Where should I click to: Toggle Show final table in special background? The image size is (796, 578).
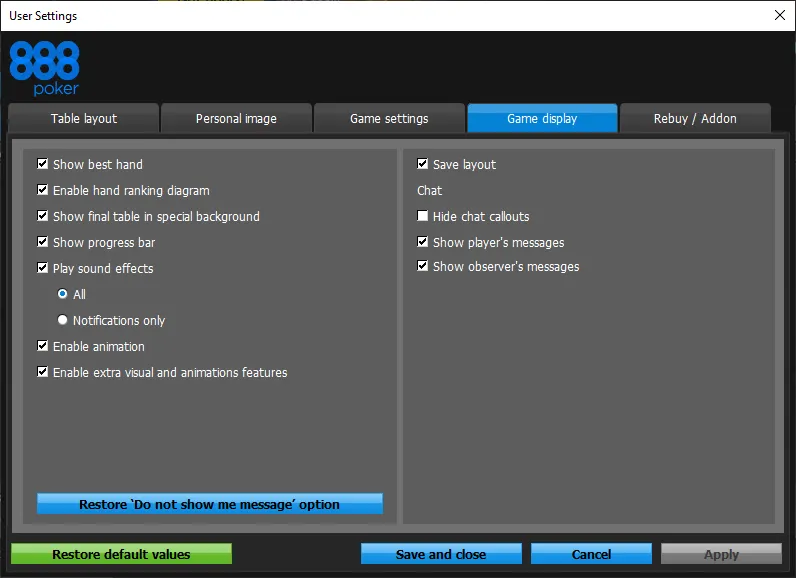43,216
